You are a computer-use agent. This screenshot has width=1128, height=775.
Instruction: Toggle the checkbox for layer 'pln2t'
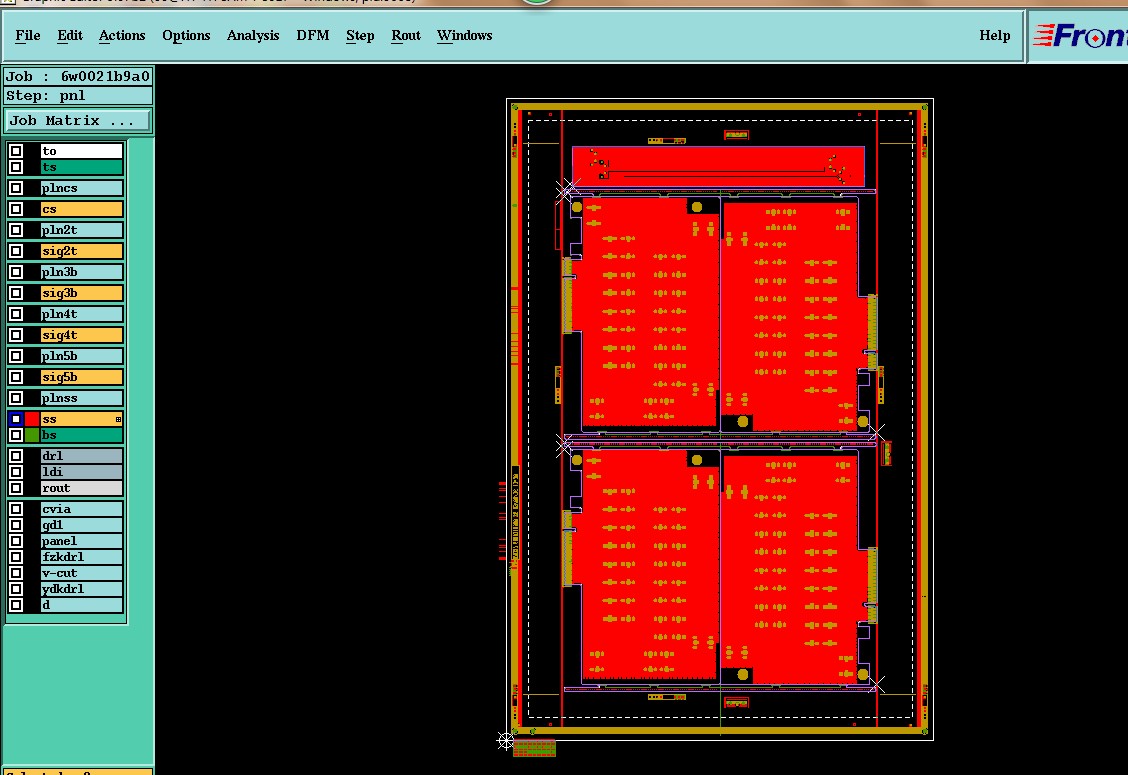(x=16, y=230)
